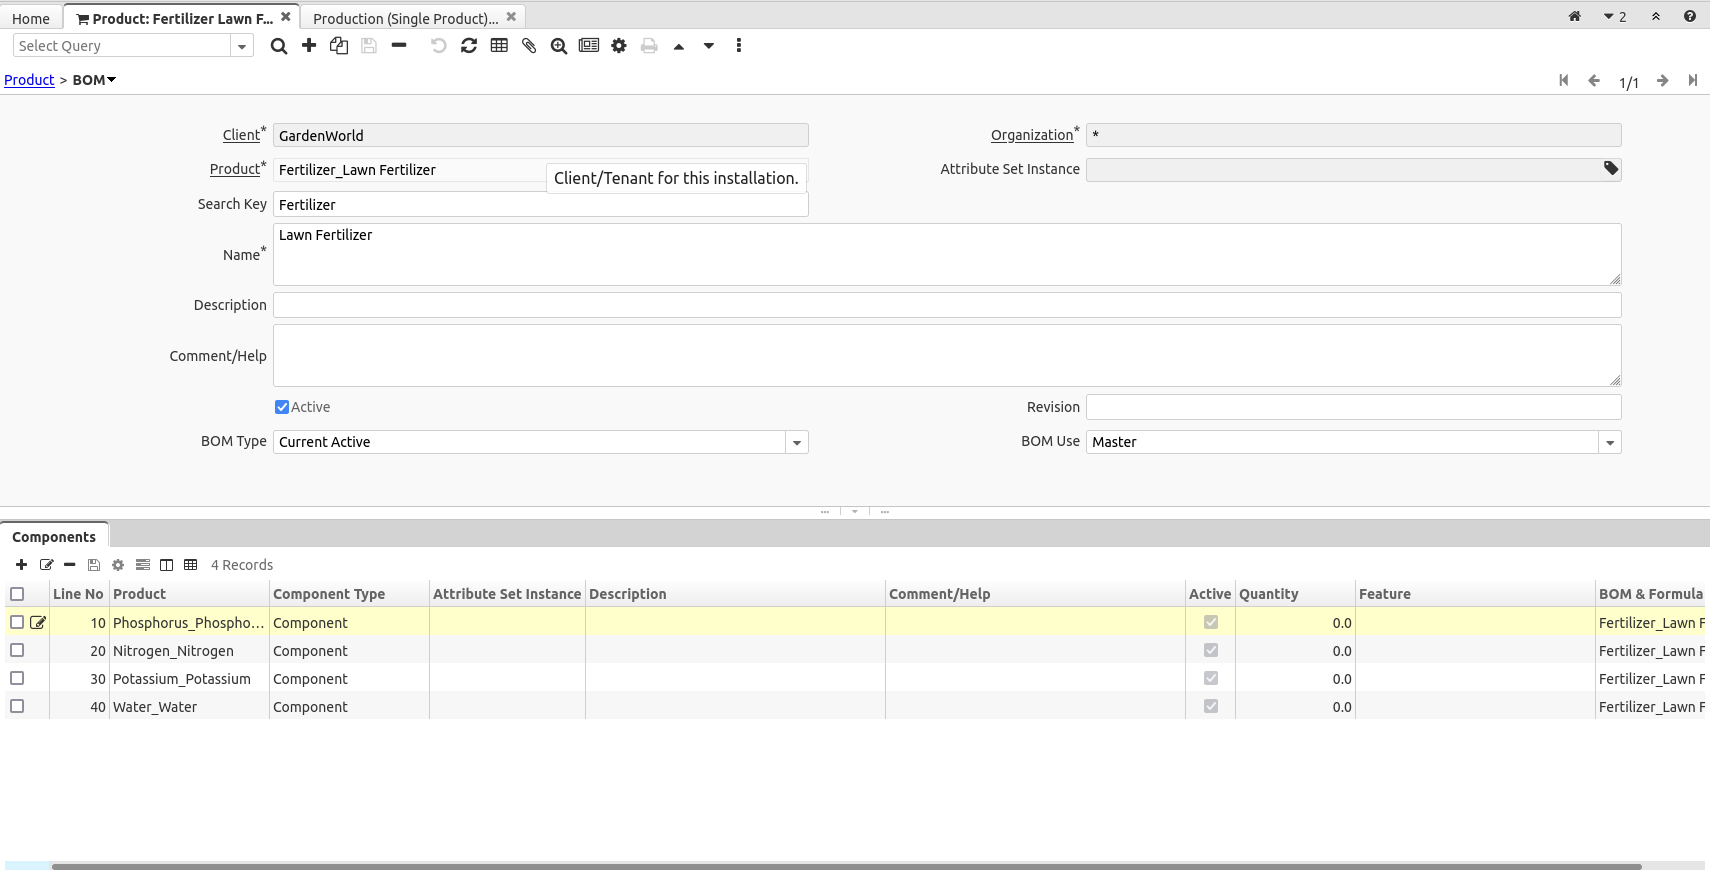
Task: Click the Copy Record toolbar icon
Action: [x=339, y=46]
